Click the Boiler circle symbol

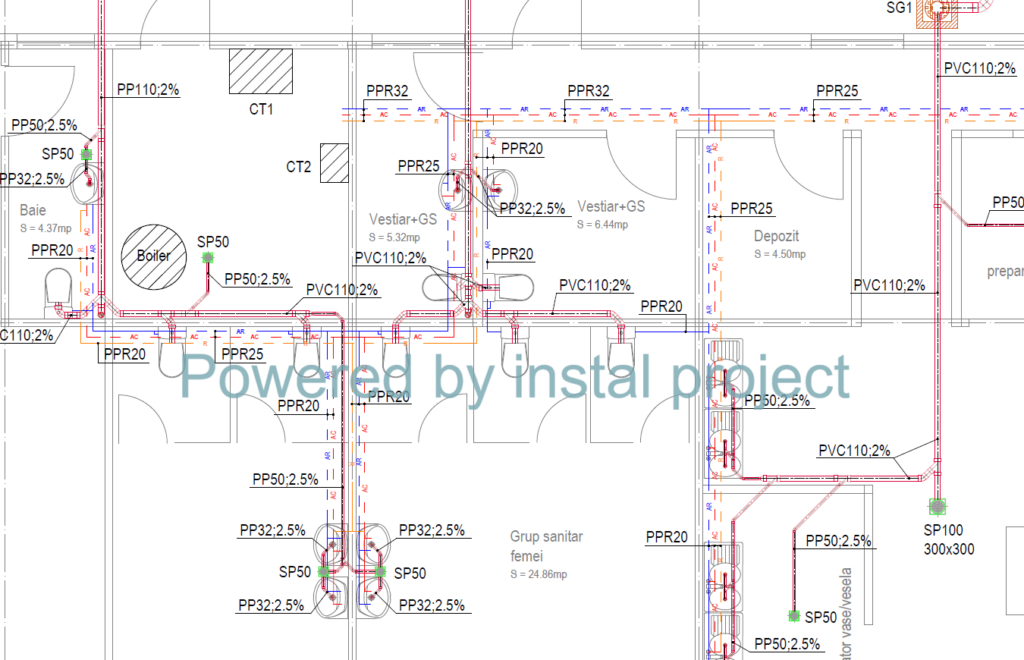coord(153,255)
